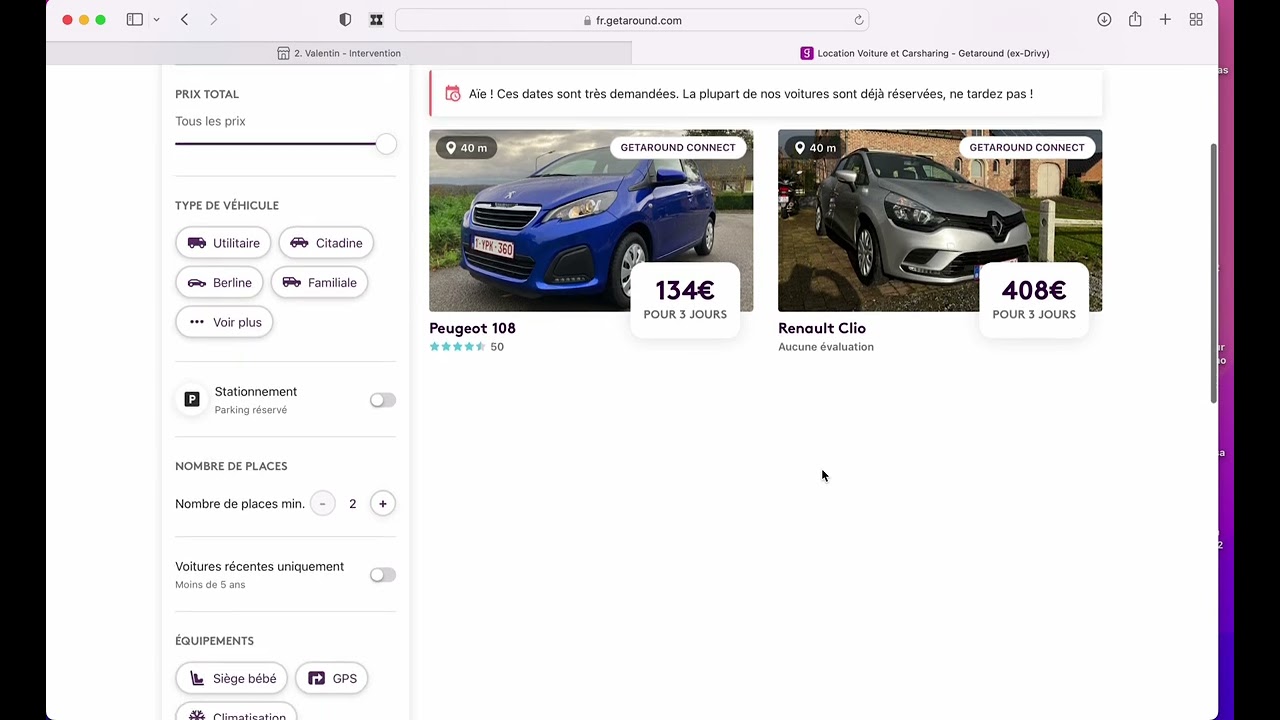Click the page vertical scrollbar
This screenshot has height=720, width=1280.
[x=1213, y=272]
